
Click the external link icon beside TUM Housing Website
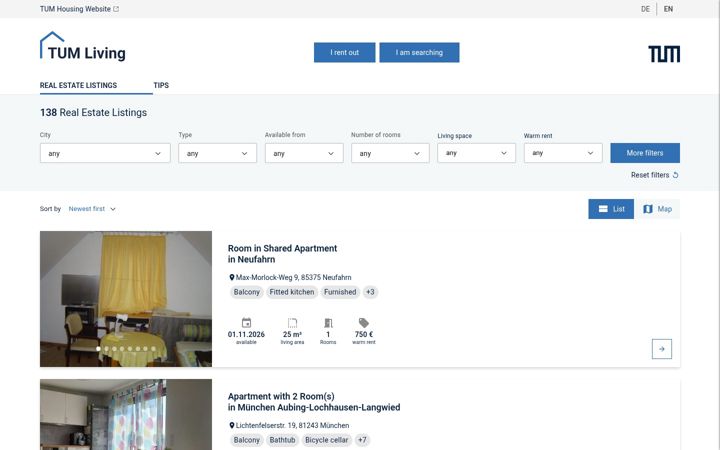(x=116, y=9)
